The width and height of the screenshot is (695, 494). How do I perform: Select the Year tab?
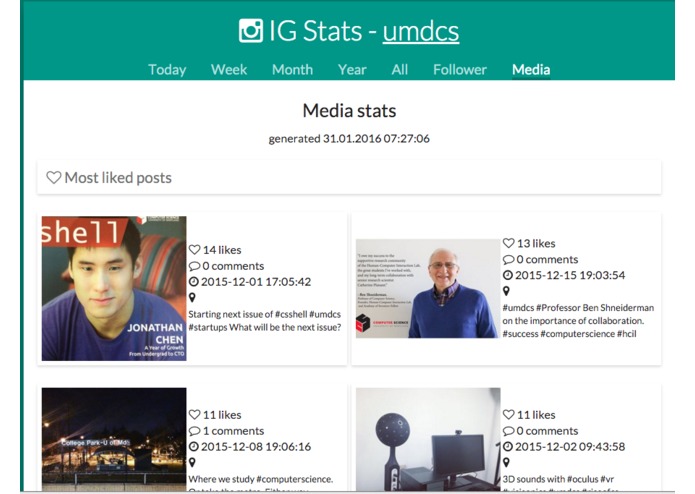coord(352,70)
